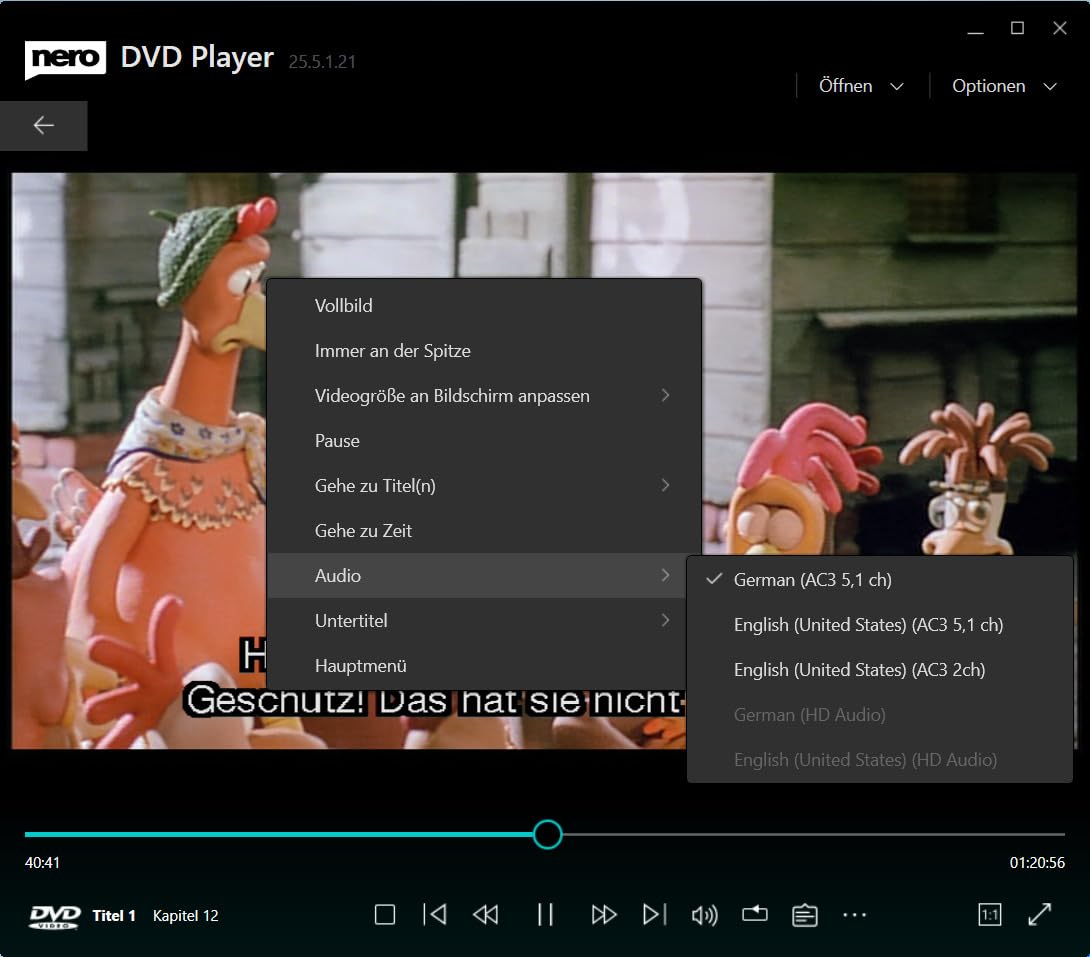
Task: Click the elapsed time 40:41
Action: pos(42,862)
